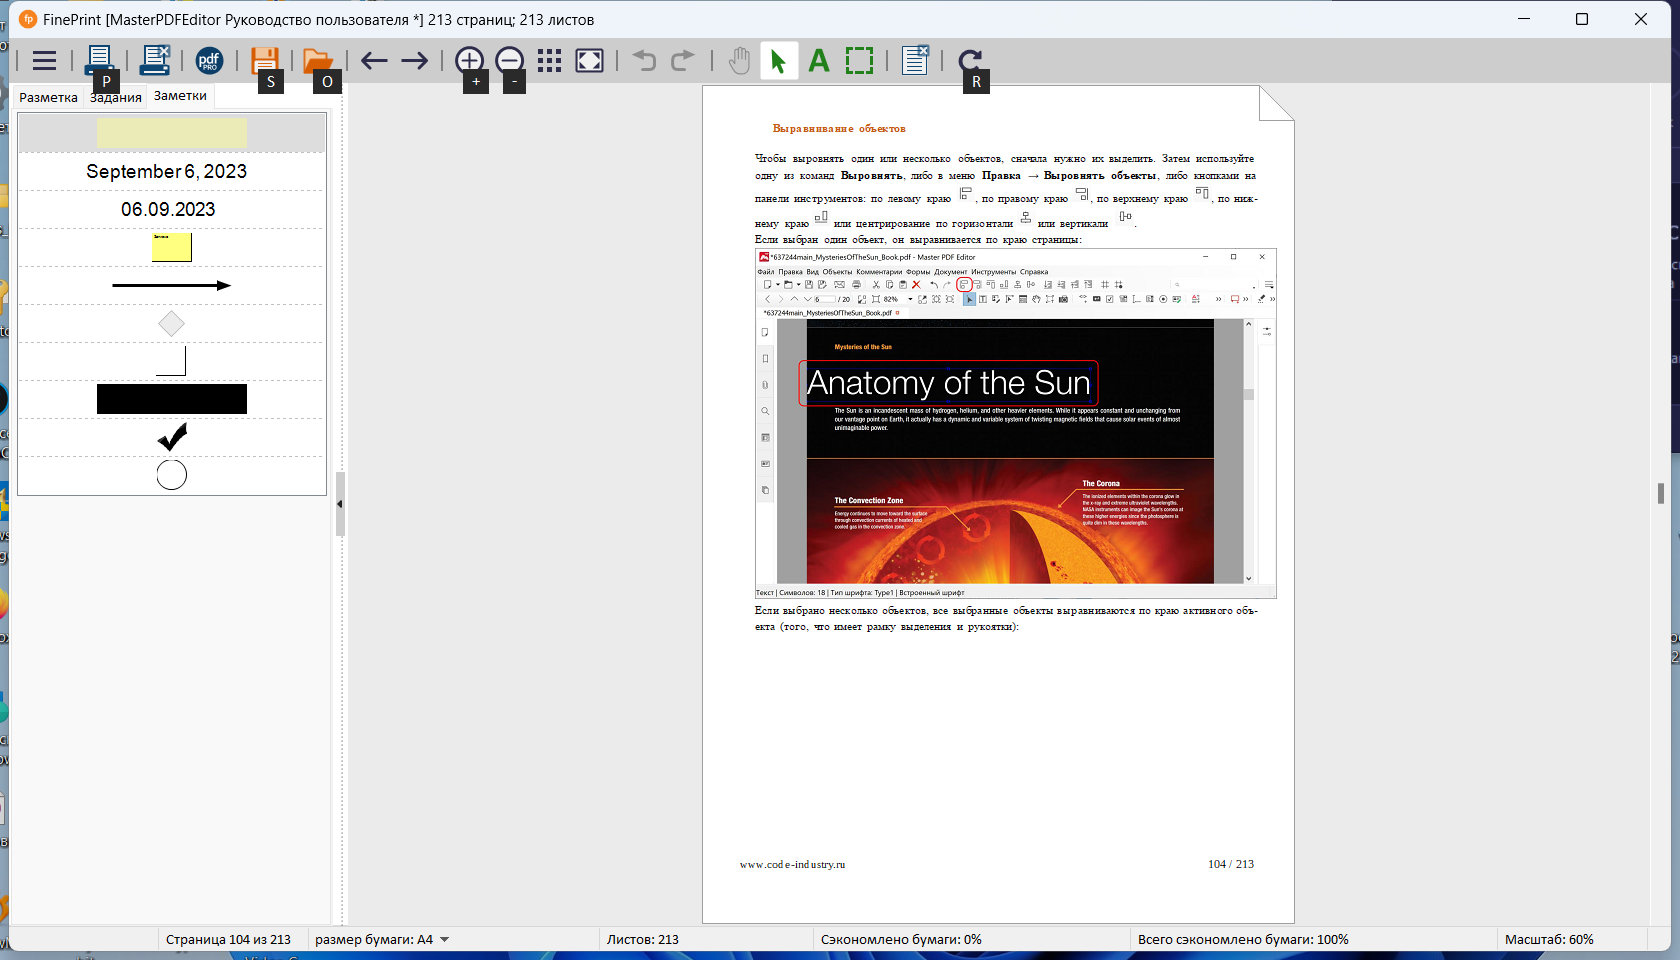The width and height of the screenshot is (1680, 960).
Task: Click the orange floppy disk Save icon
Action: [264, 60]
